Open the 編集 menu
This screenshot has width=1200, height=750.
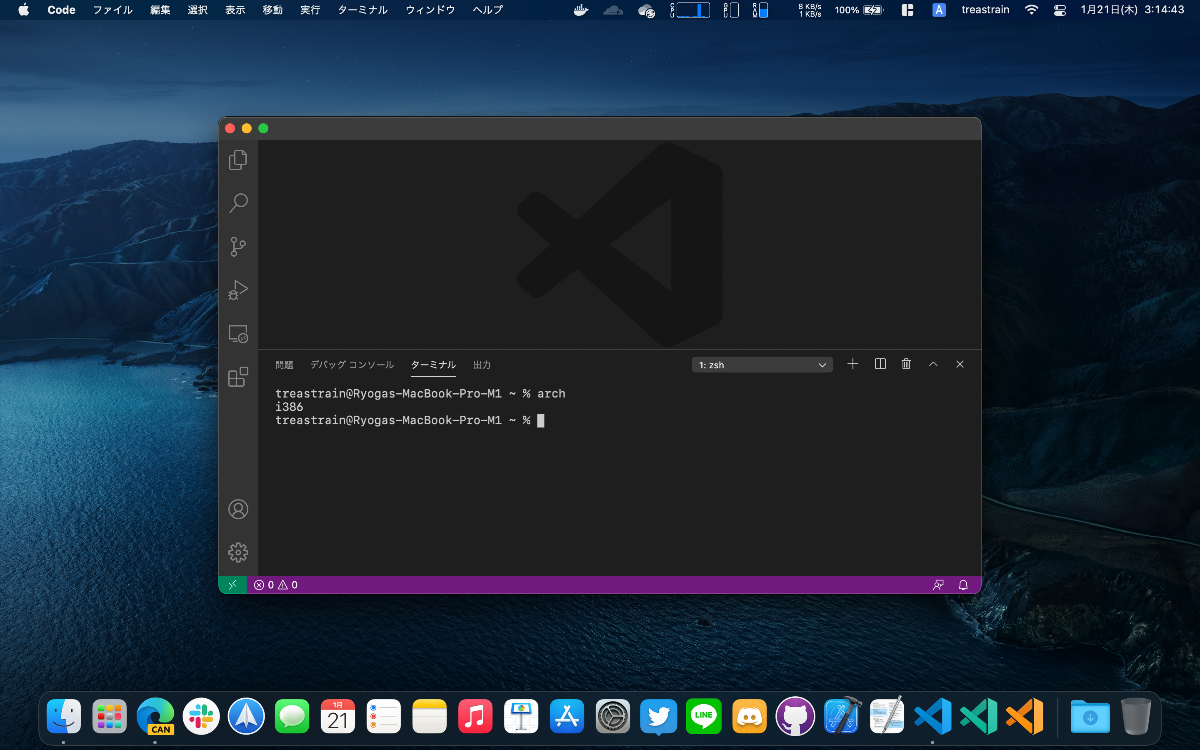160,10
